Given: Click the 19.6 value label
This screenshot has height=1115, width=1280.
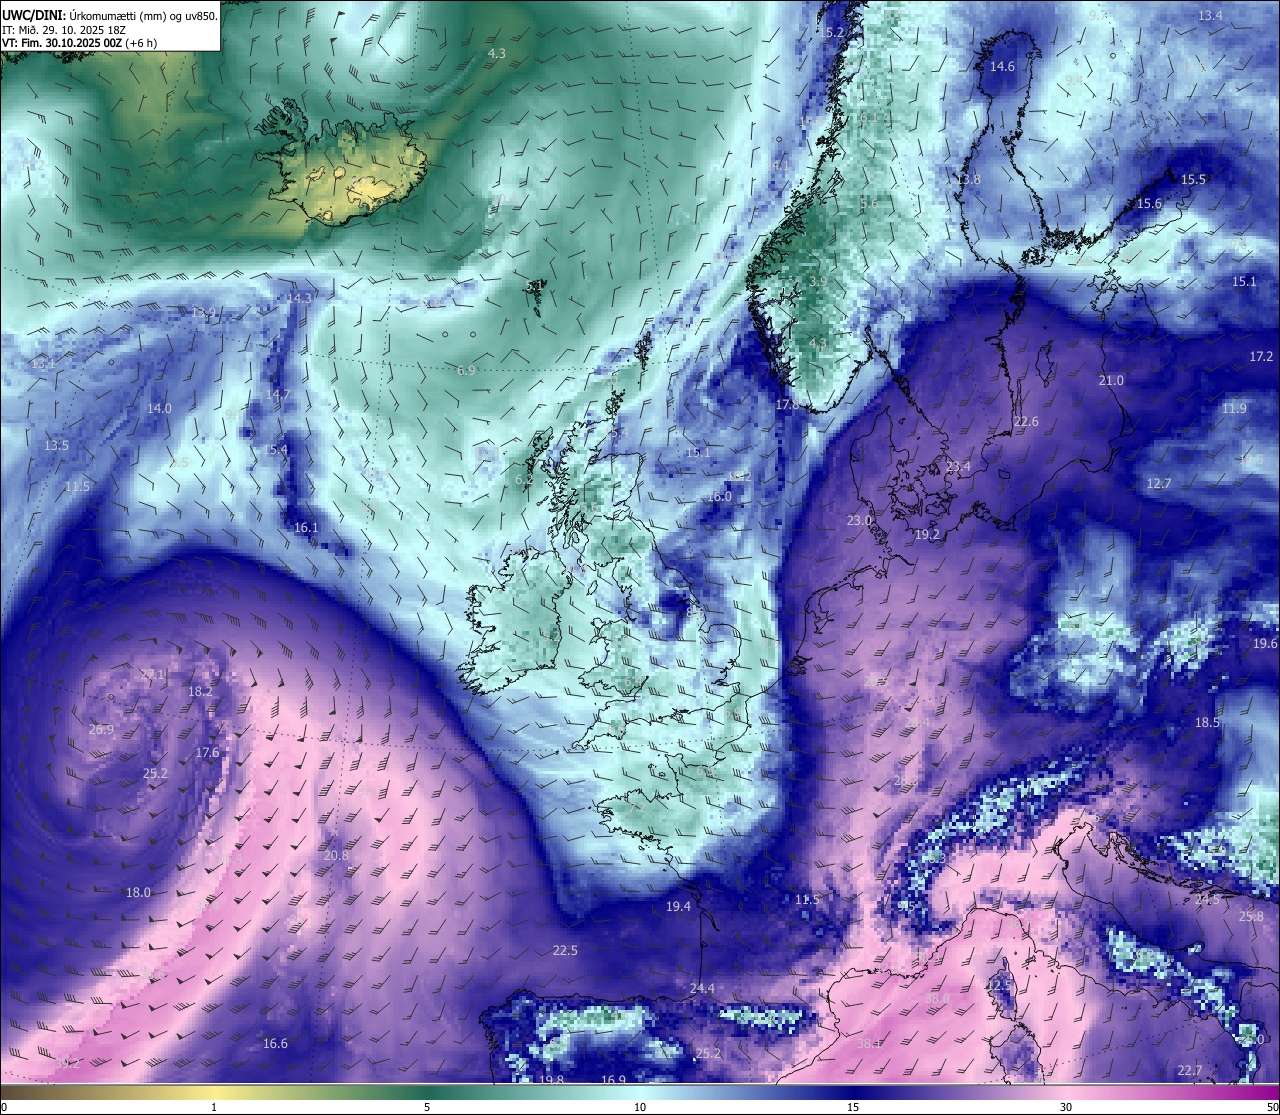Looking at the screenshot, I should [1265, 644].
